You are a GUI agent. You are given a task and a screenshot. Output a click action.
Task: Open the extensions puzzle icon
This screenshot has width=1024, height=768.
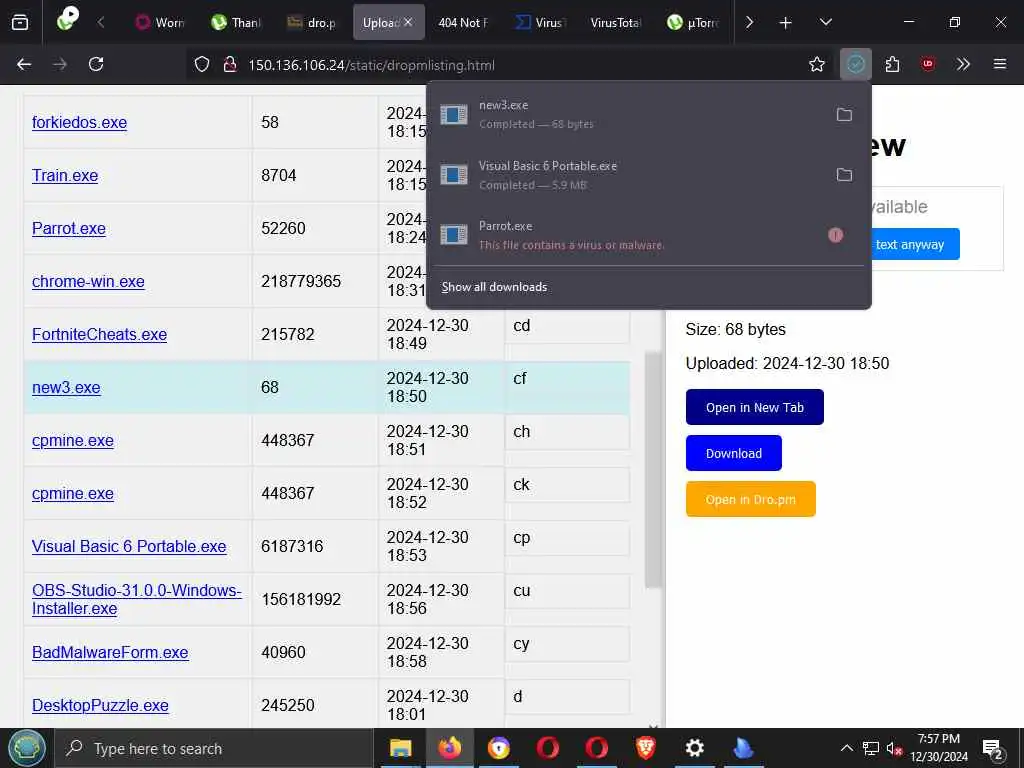point(892,64)
